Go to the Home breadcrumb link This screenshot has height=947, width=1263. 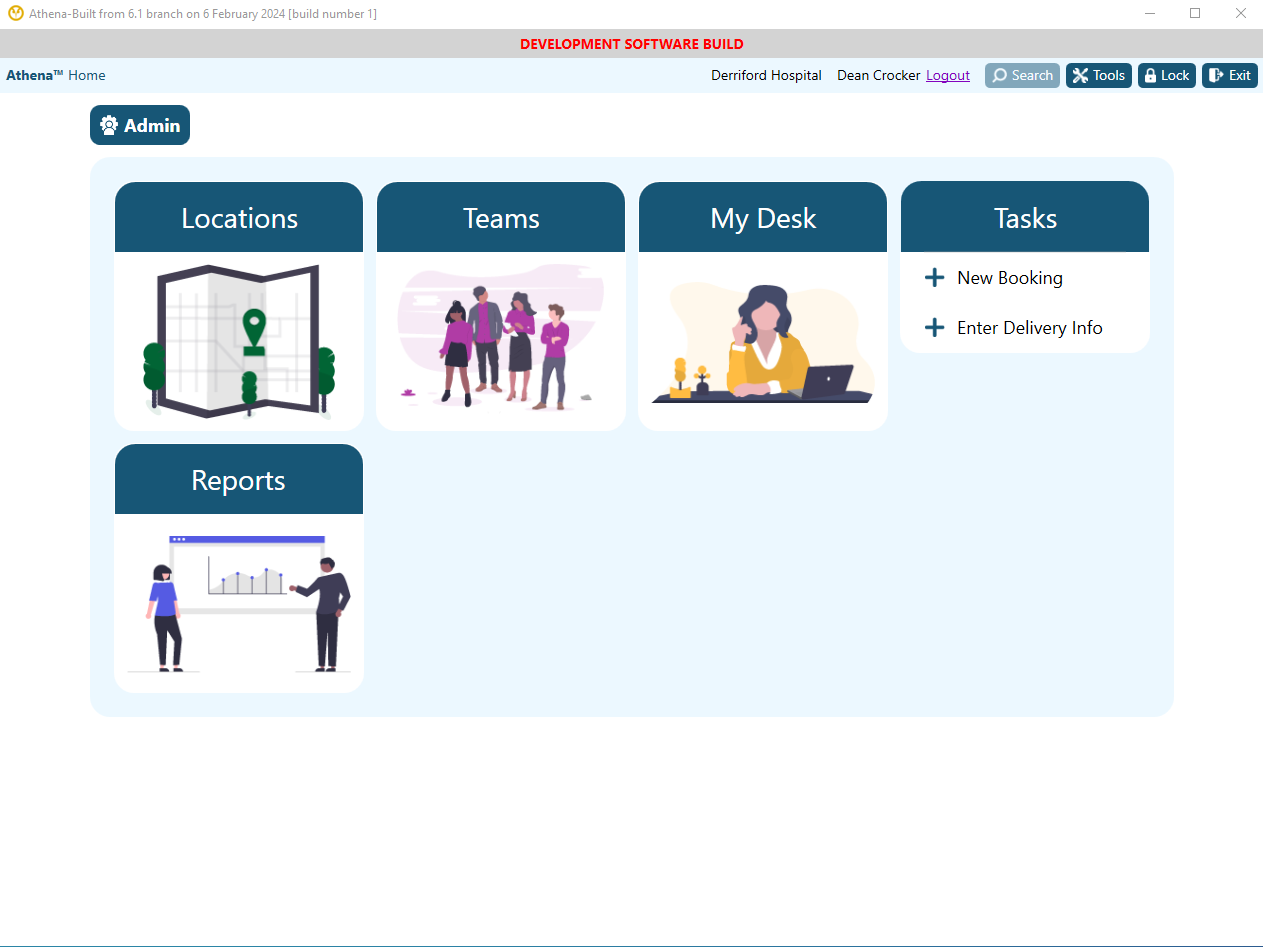[87, 75]
